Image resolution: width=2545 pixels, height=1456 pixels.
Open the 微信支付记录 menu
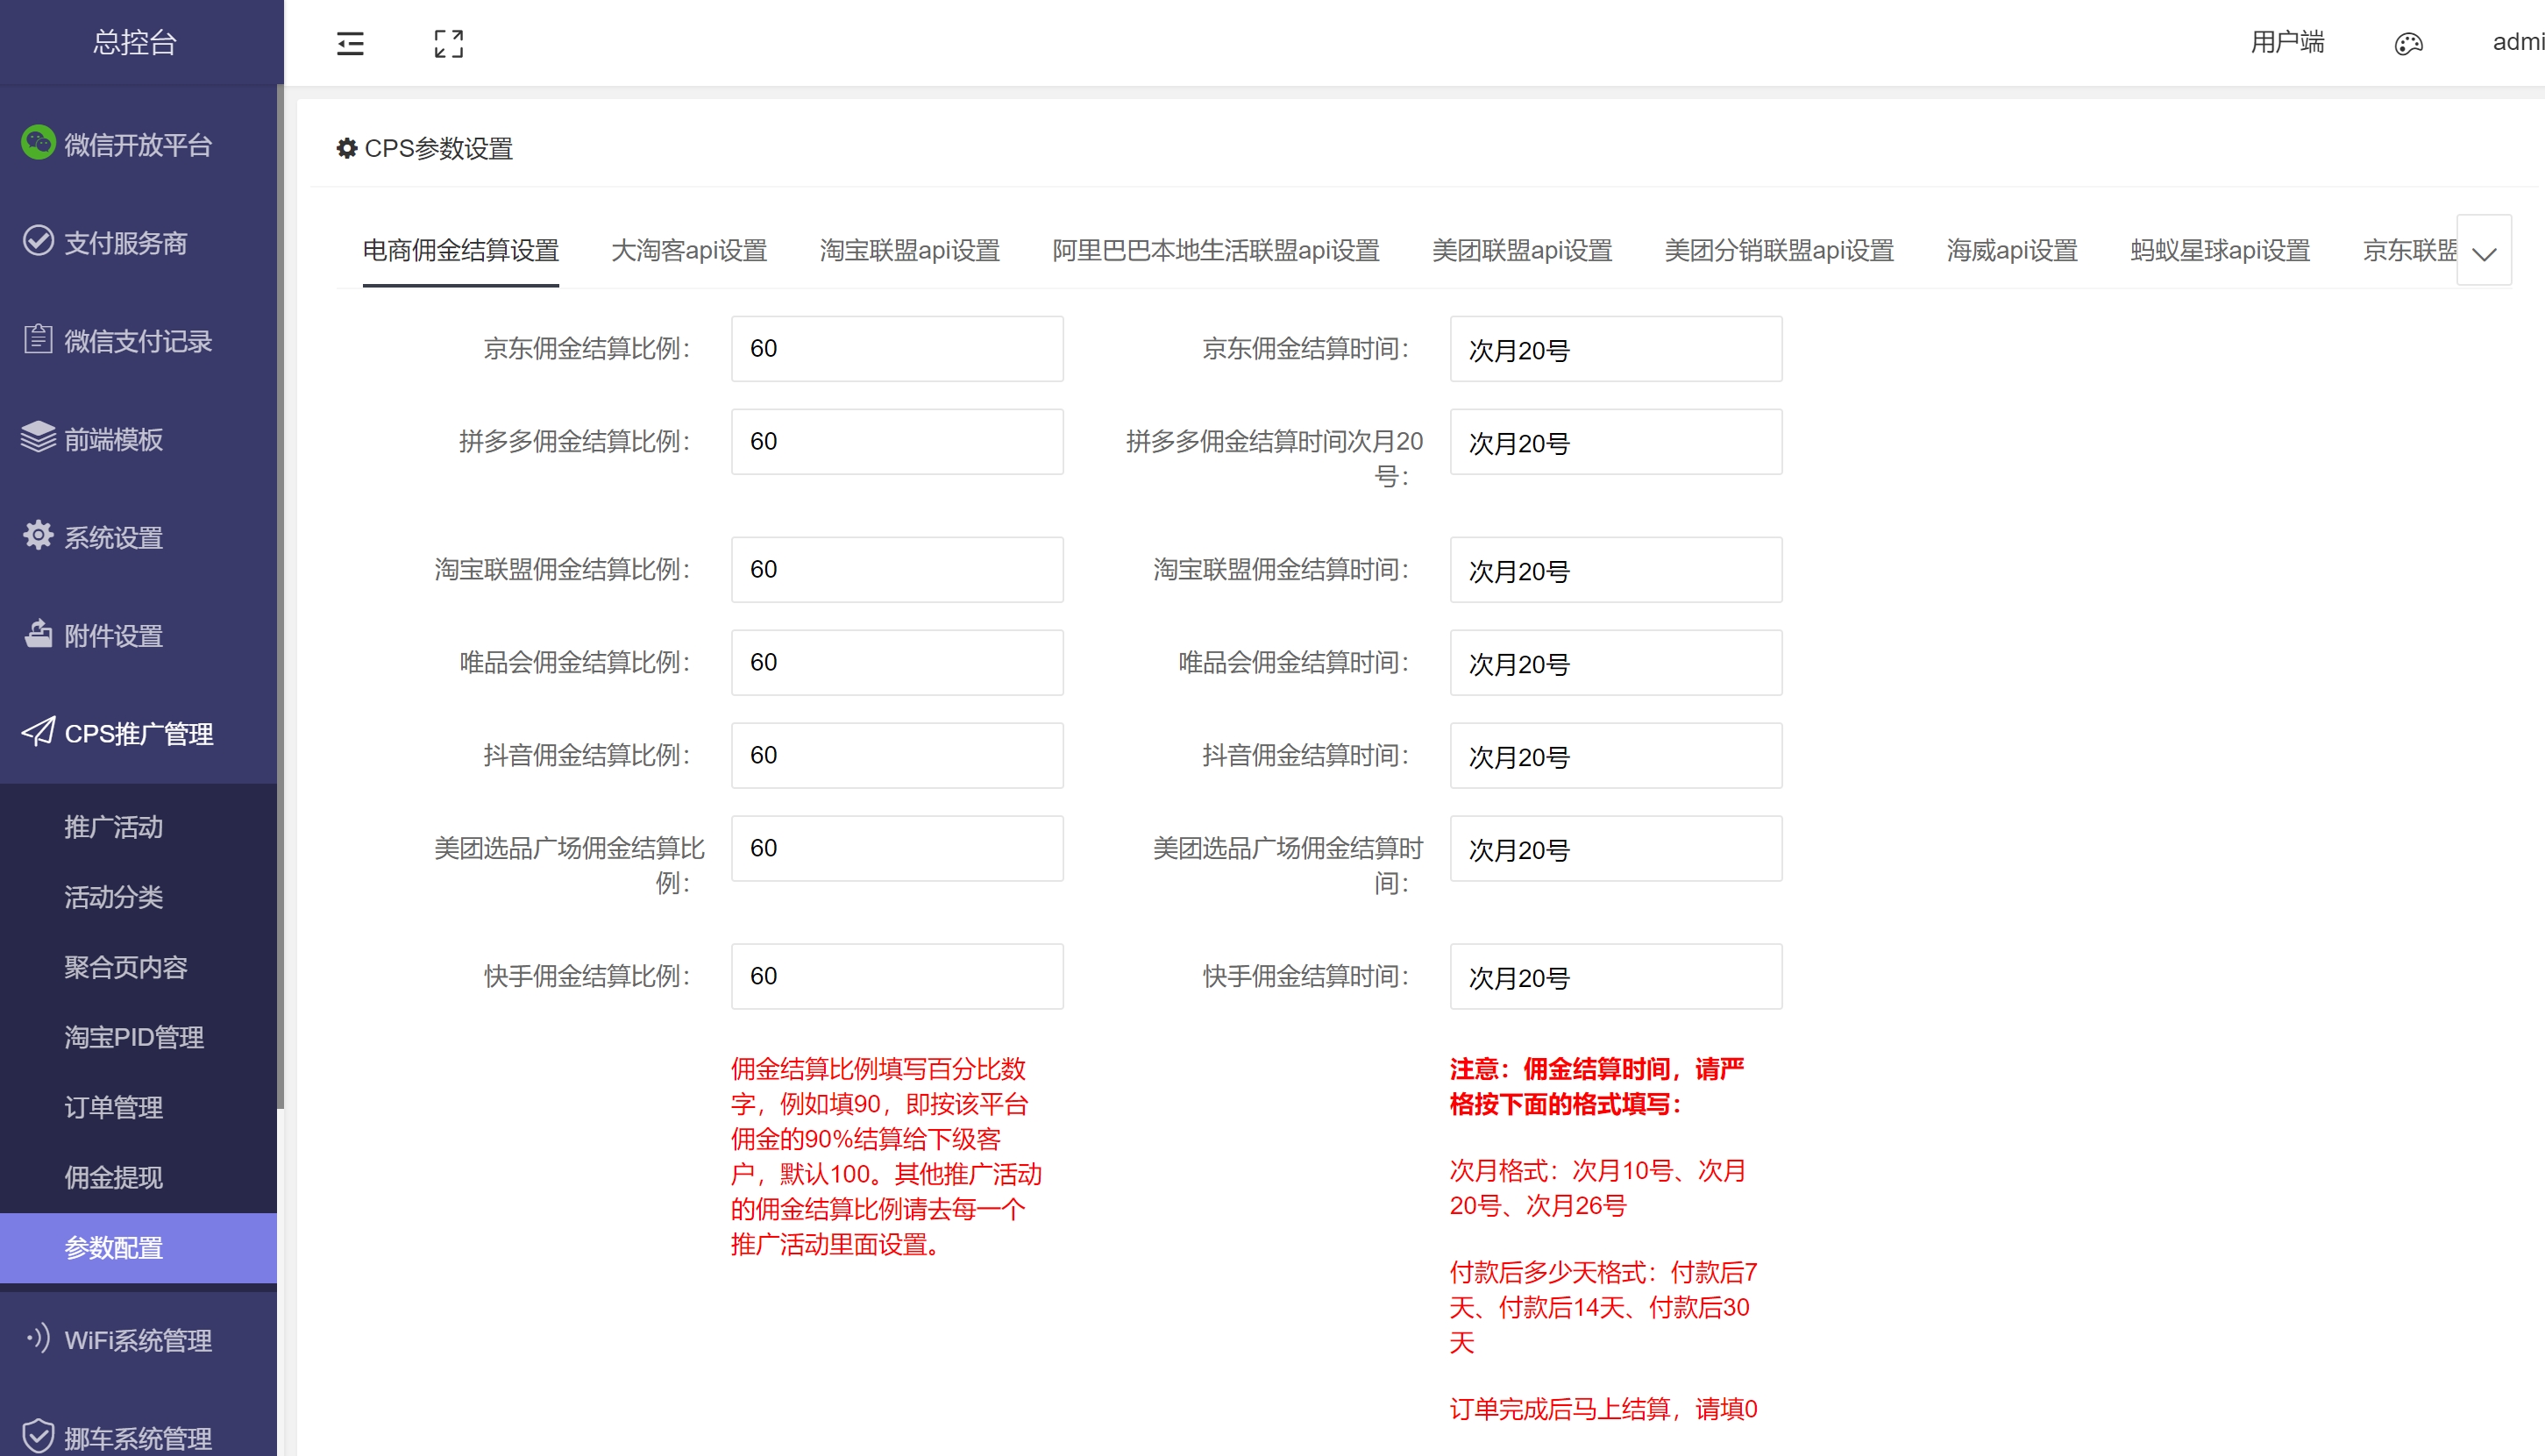point(139,340)
